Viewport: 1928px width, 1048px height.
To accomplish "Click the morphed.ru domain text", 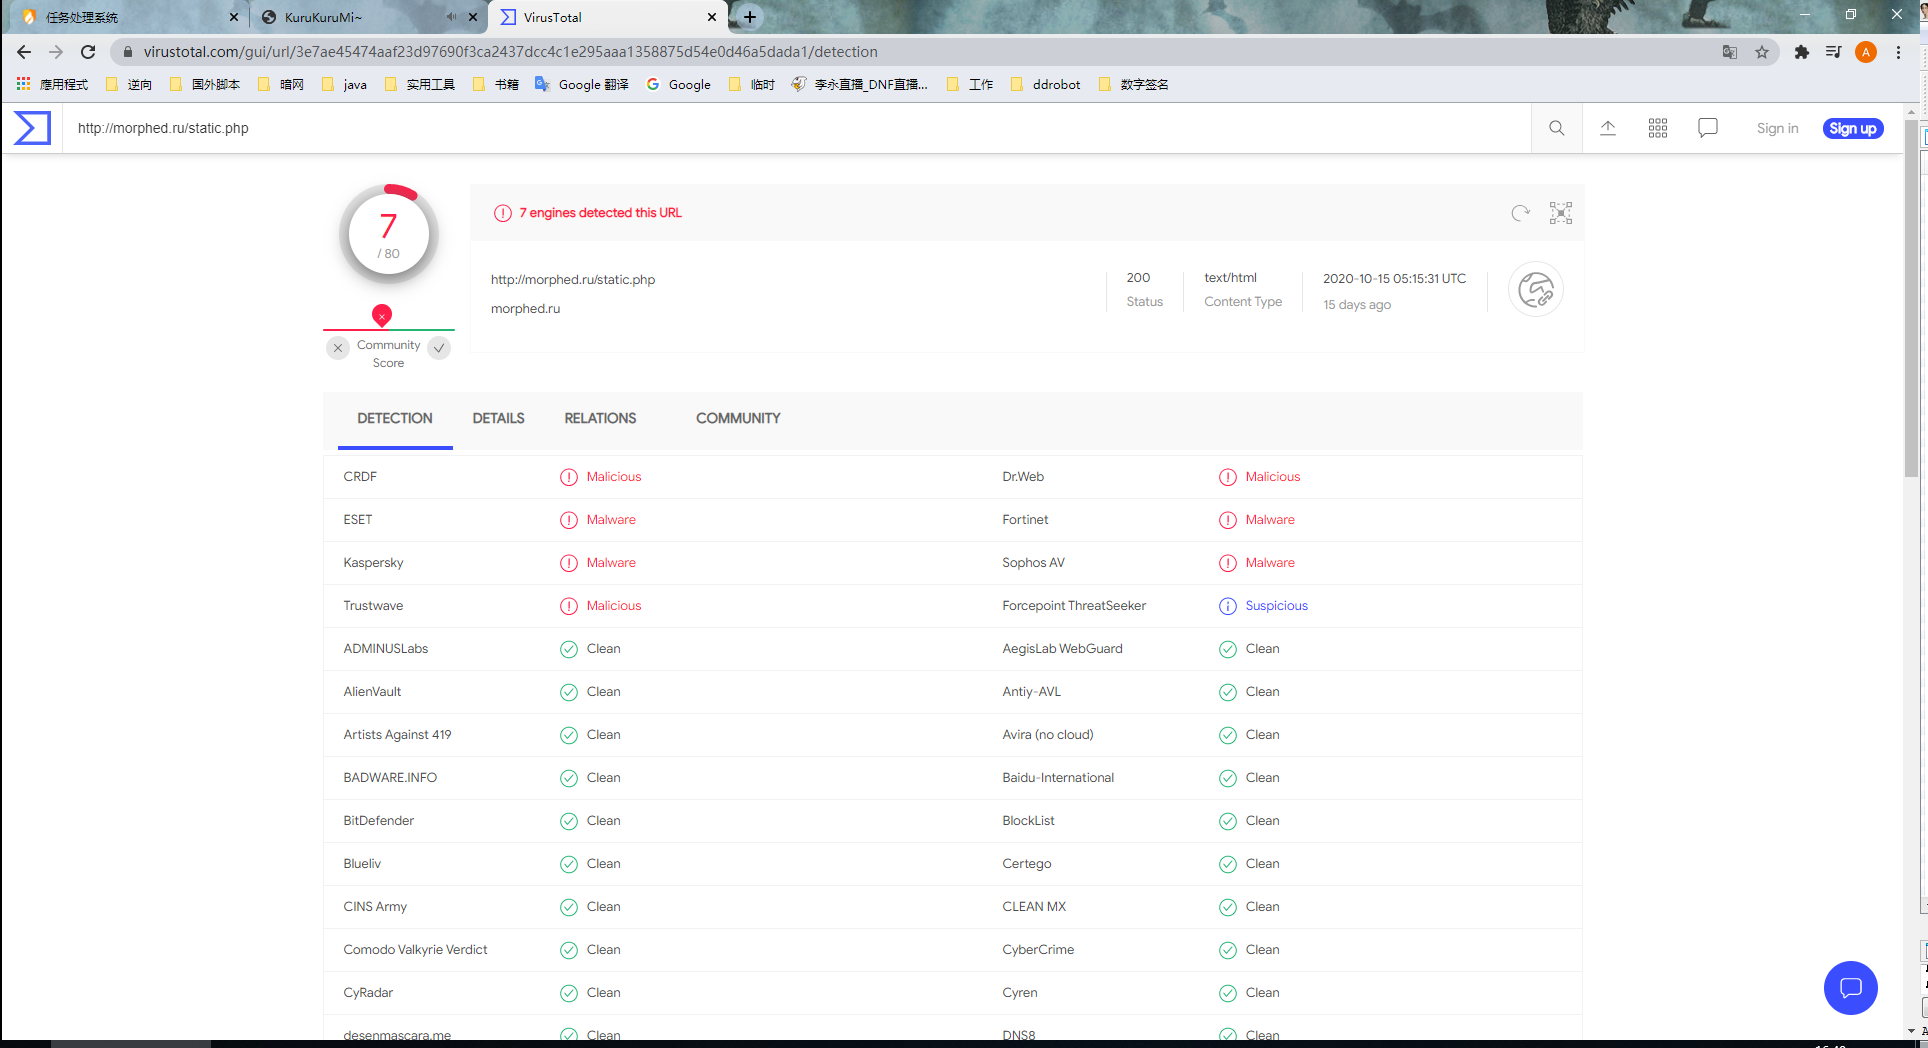I will click(525, 309).
